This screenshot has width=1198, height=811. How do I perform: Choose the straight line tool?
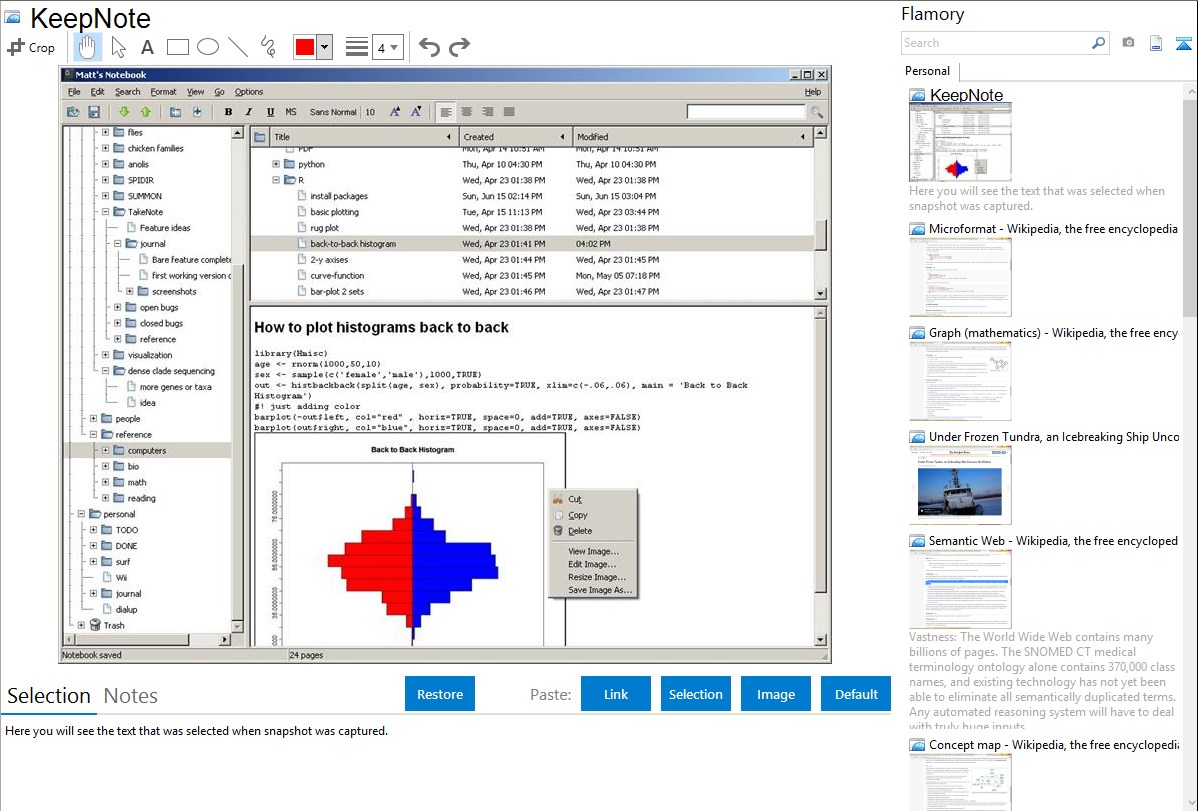point(238,47)
